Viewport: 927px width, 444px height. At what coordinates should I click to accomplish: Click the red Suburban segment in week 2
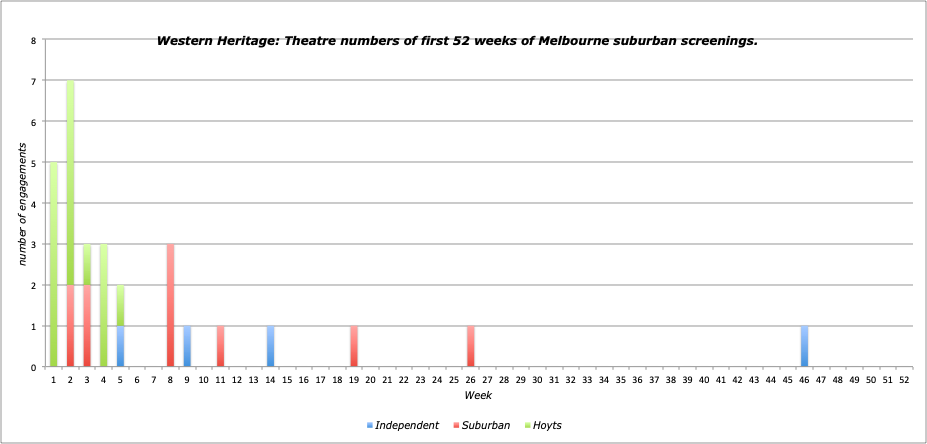tap(70, 326)
